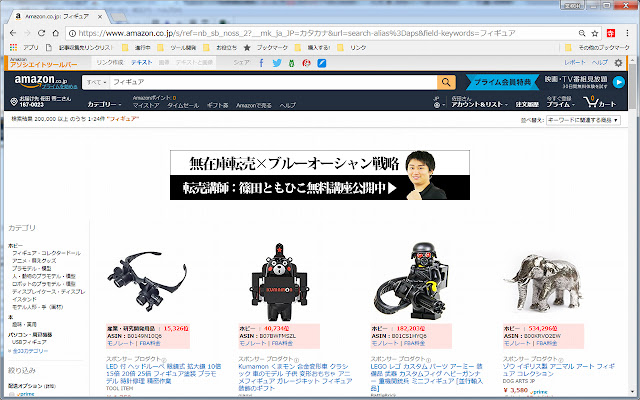Viewport: 640px width, 400px height.
Task: Open the red extension icon in toolbar
Action: click(x=611, y=33)
